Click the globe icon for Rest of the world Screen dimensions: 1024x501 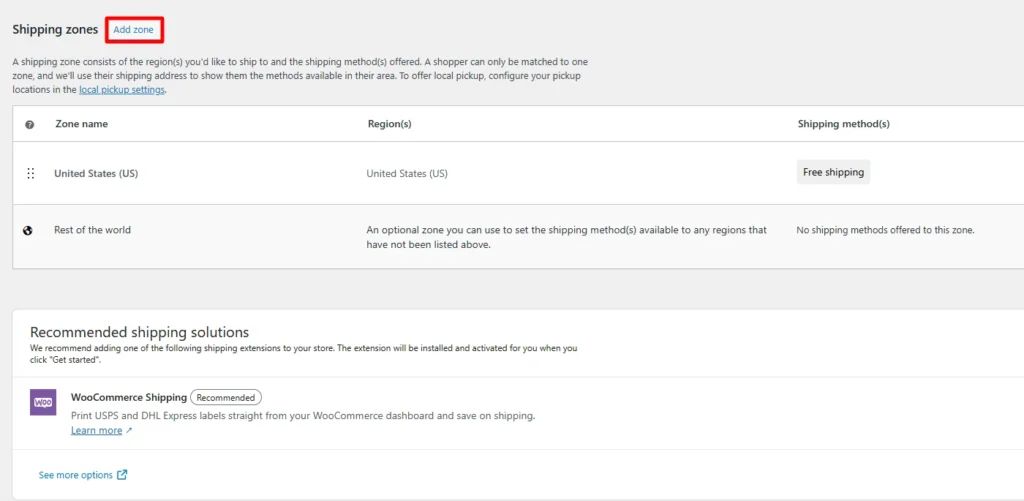click(28, 231)
